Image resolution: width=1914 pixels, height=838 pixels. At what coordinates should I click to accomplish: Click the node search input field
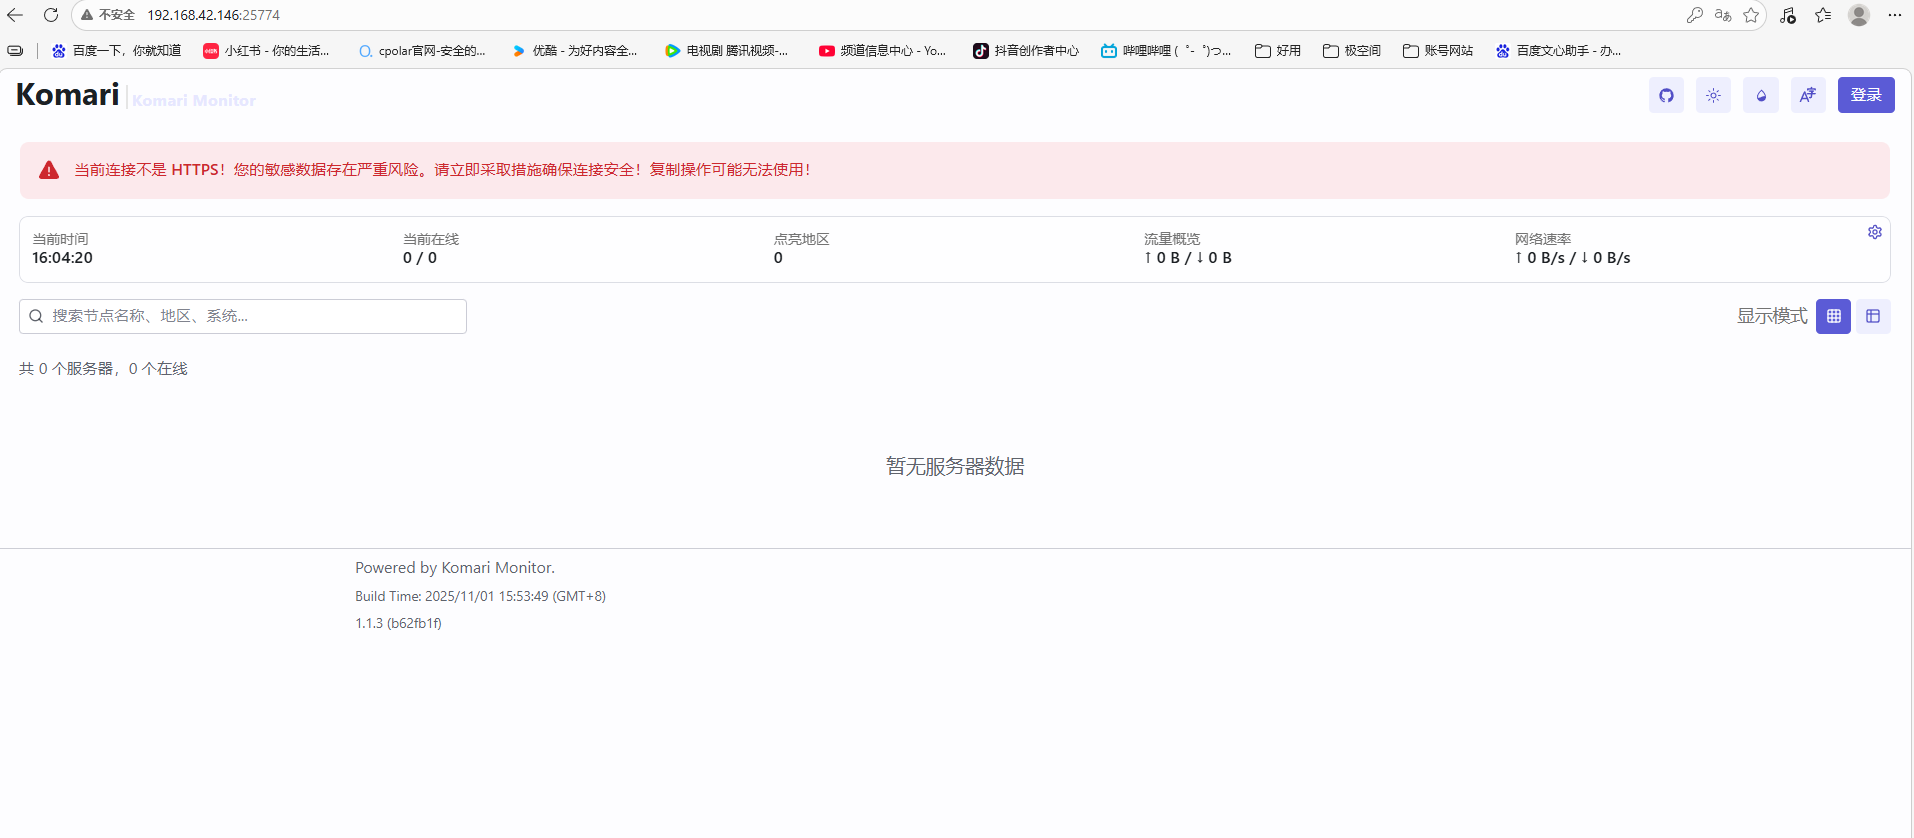(x=243, y=316)
